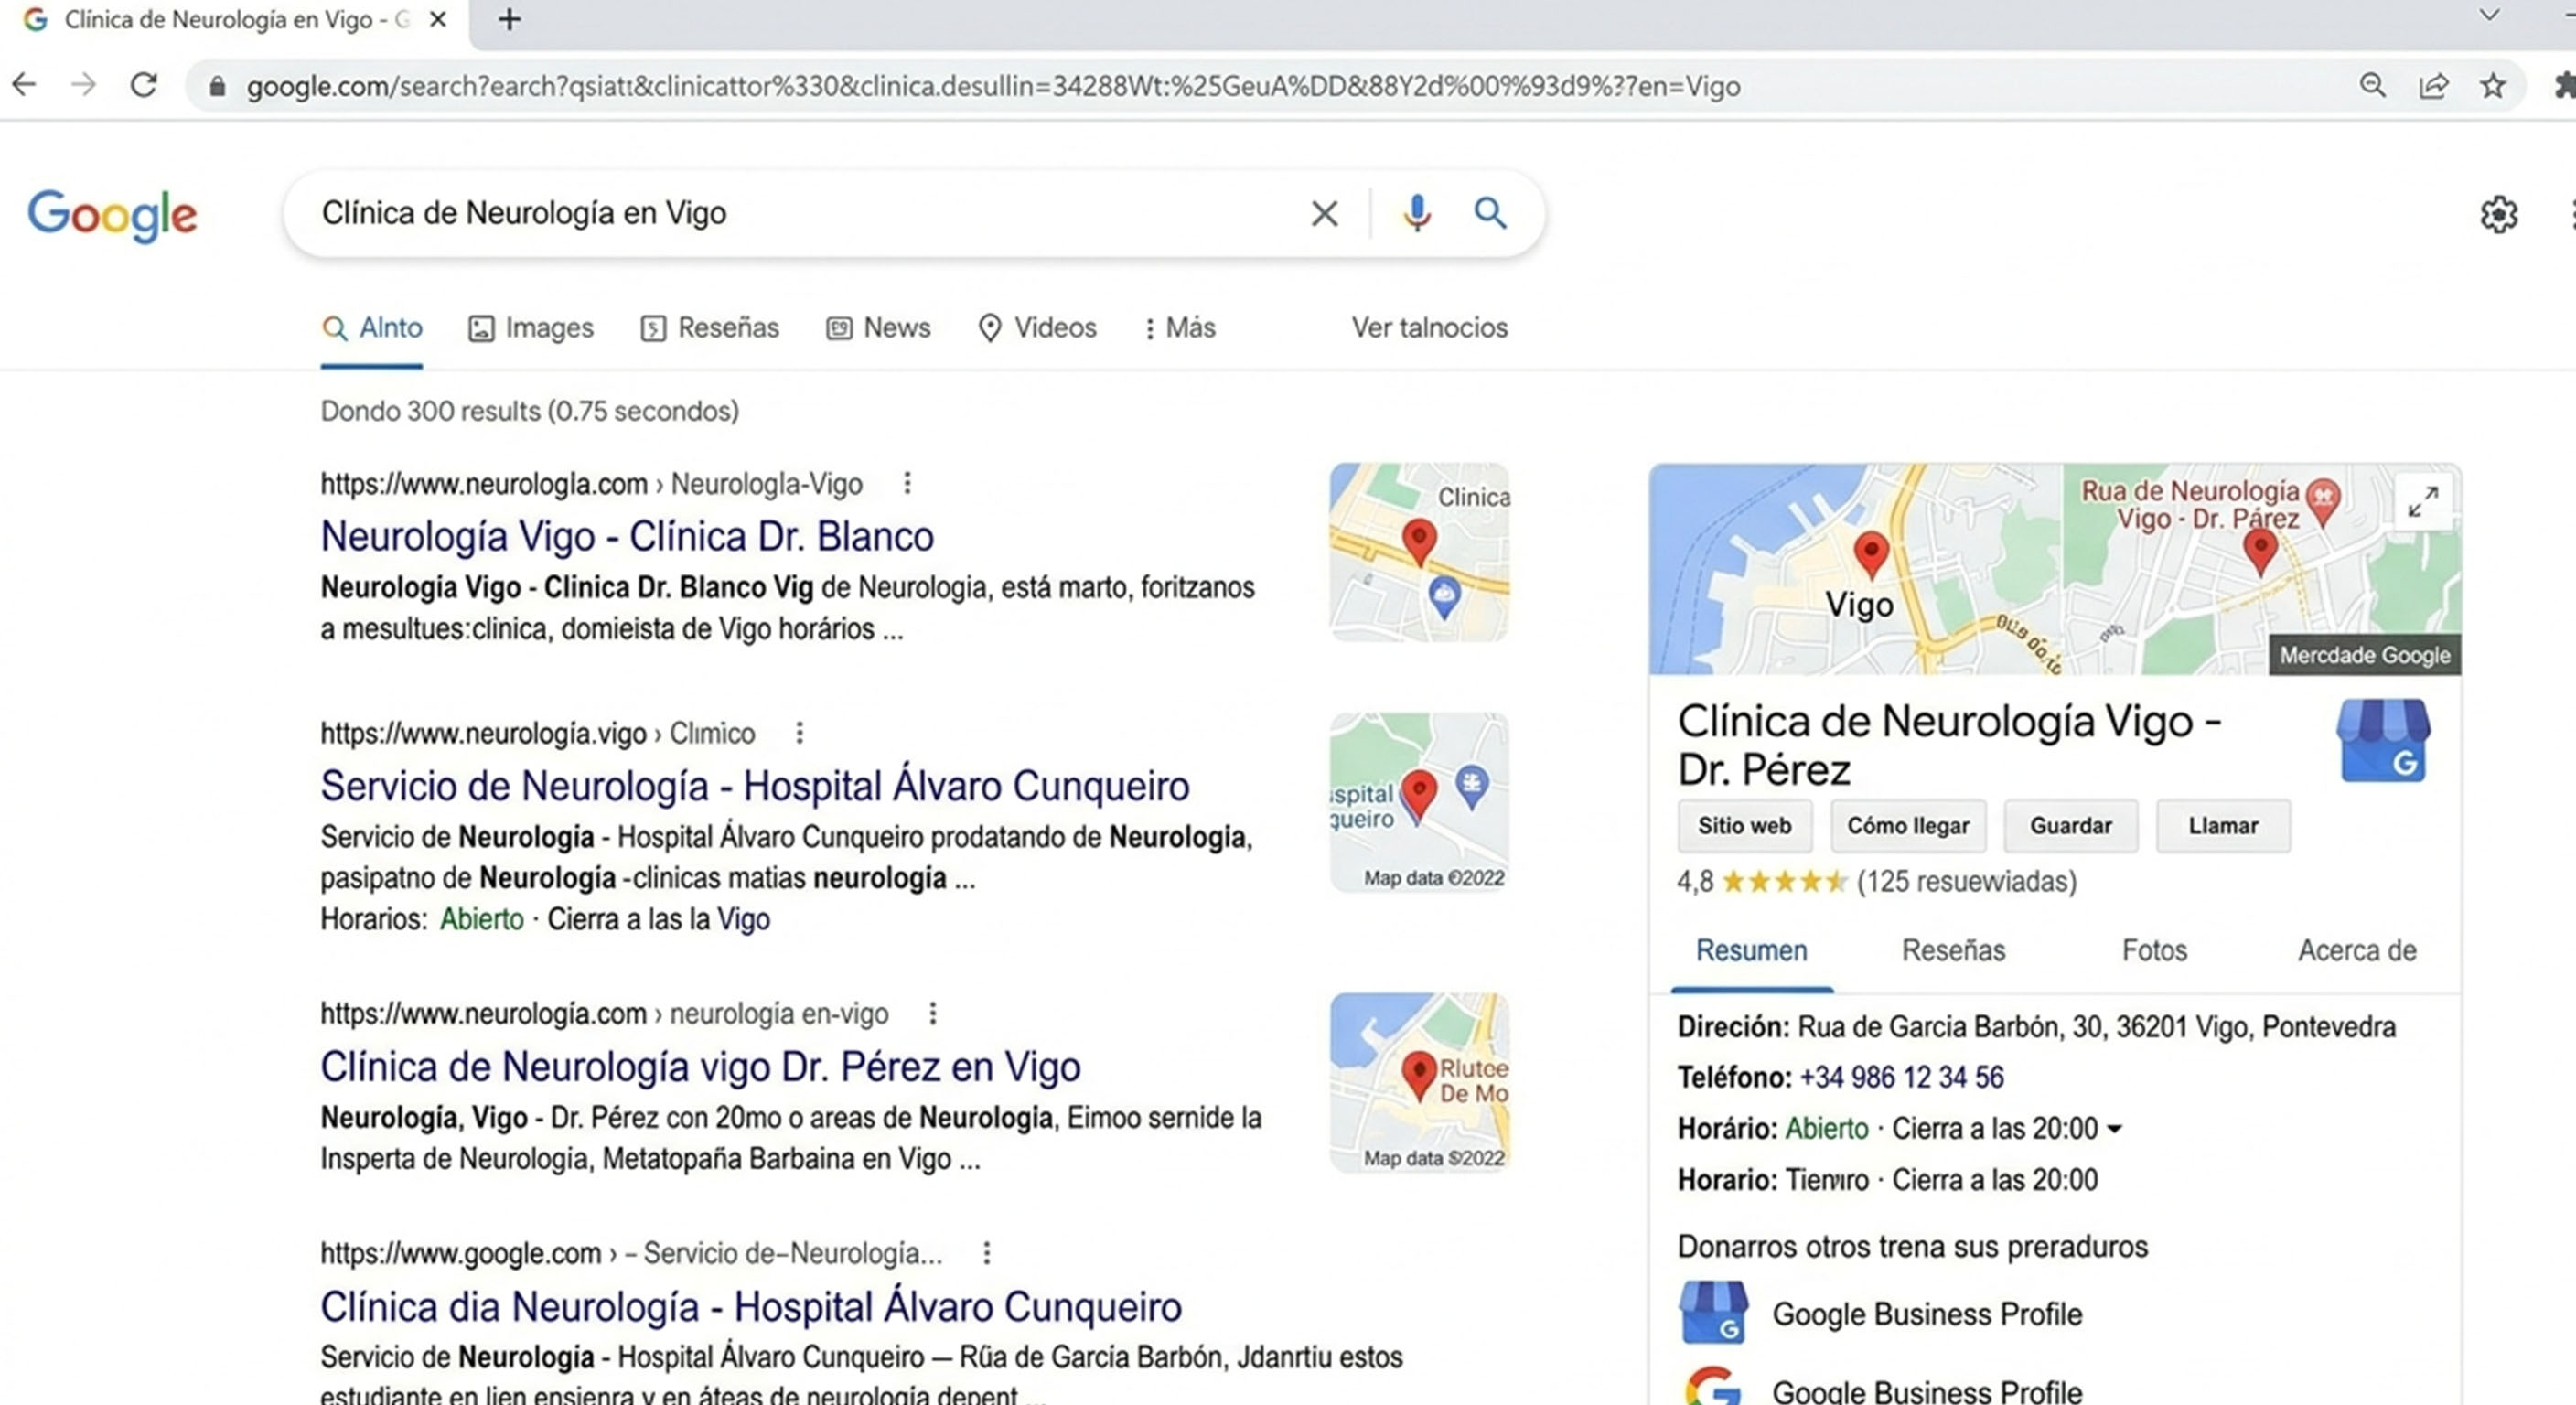Screen dimensions: 2576x1405
Task: Click the Cómo llegar directions button
Action: pyautogui.click(x=1908, y=826)
